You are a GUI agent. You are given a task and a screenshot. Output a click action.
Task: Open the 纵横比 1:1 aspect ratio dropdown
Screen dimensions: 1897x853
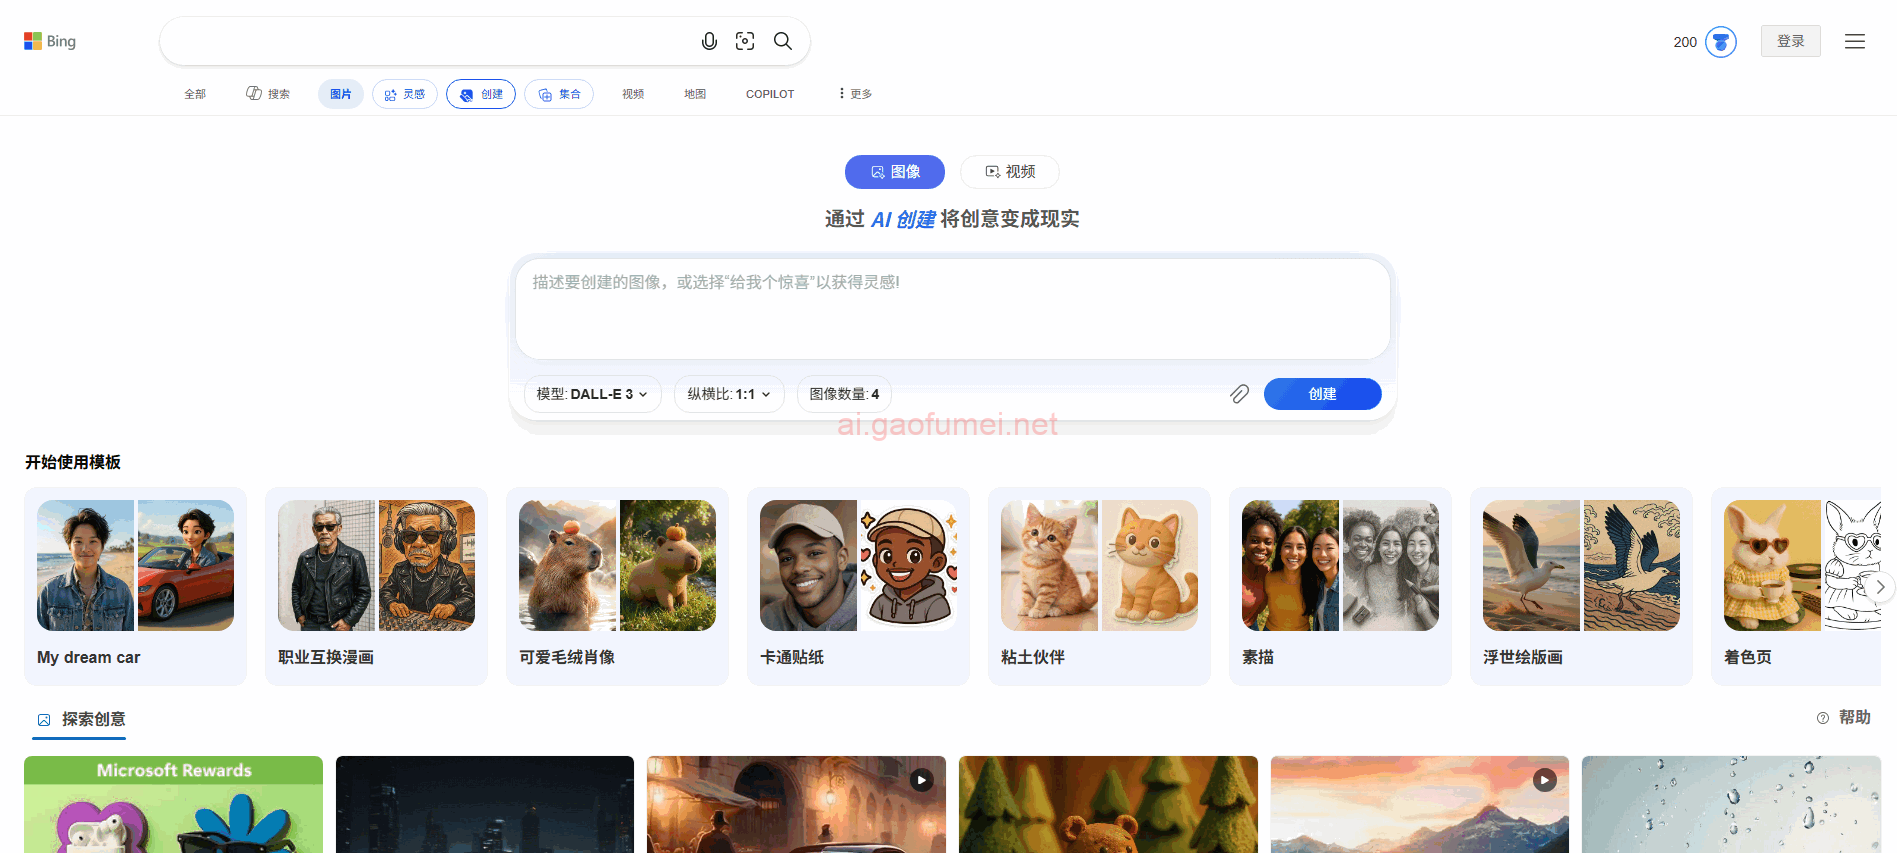click(x=728, y=394)
